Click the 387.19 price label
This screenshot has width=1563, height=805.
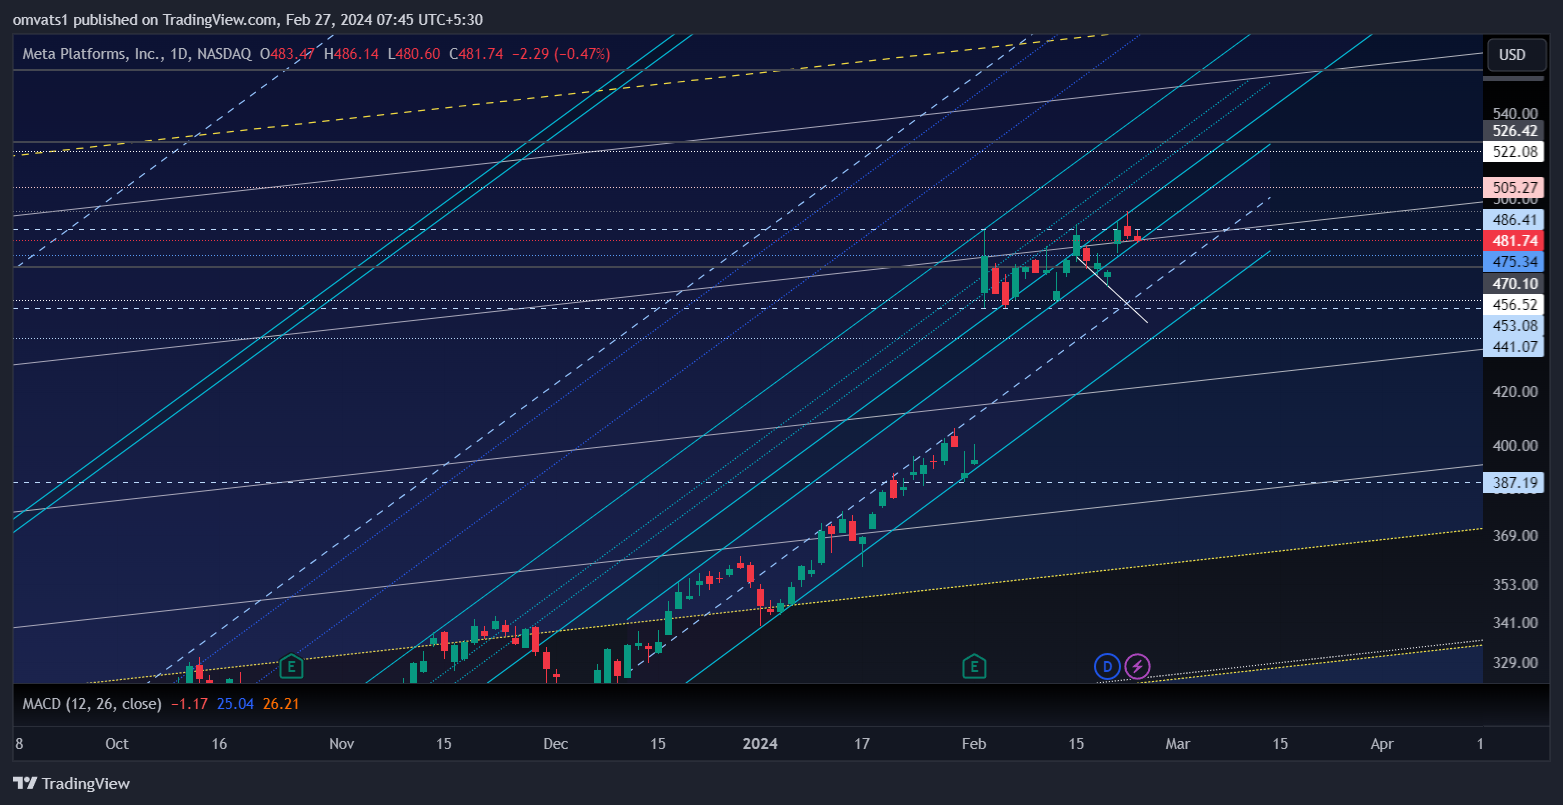click(1514, 483)
